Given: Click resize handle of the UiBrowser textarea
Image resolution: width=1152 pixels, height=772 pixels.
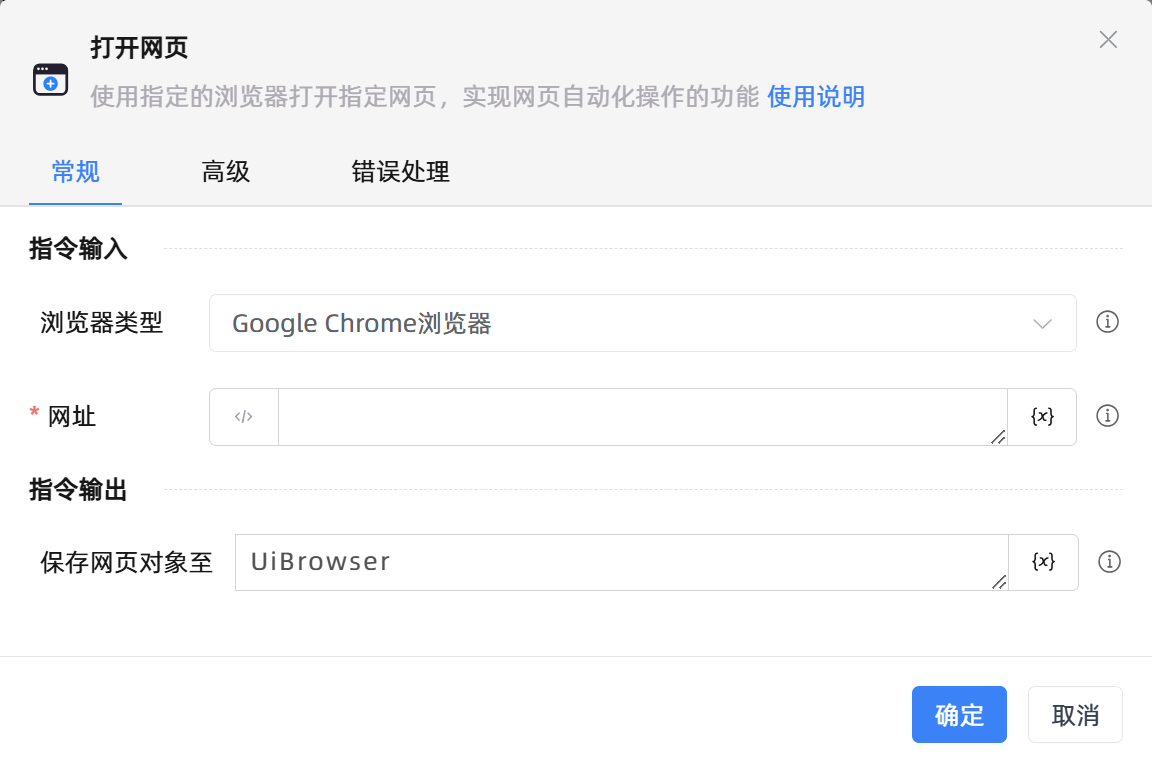Looking at the screenshot, I should coord(999,582).
